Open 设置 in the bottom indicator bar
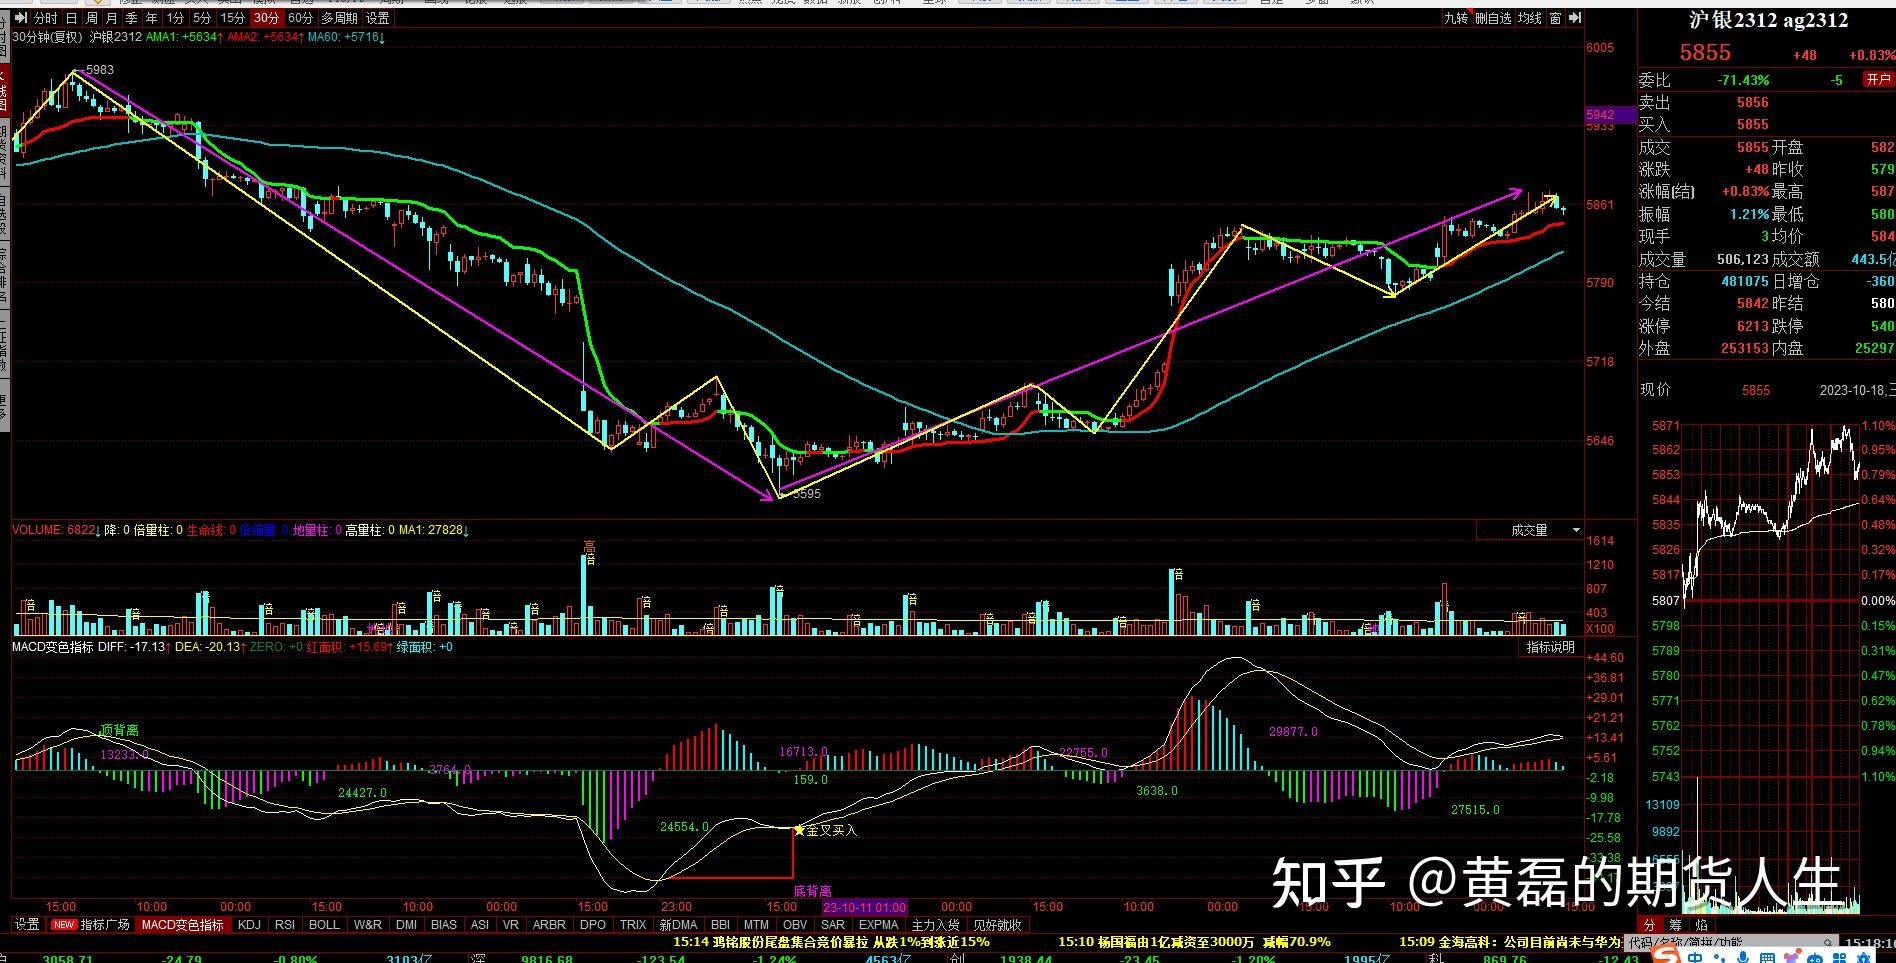This screenshot has height=963, width=1896. tap(27, 925)
